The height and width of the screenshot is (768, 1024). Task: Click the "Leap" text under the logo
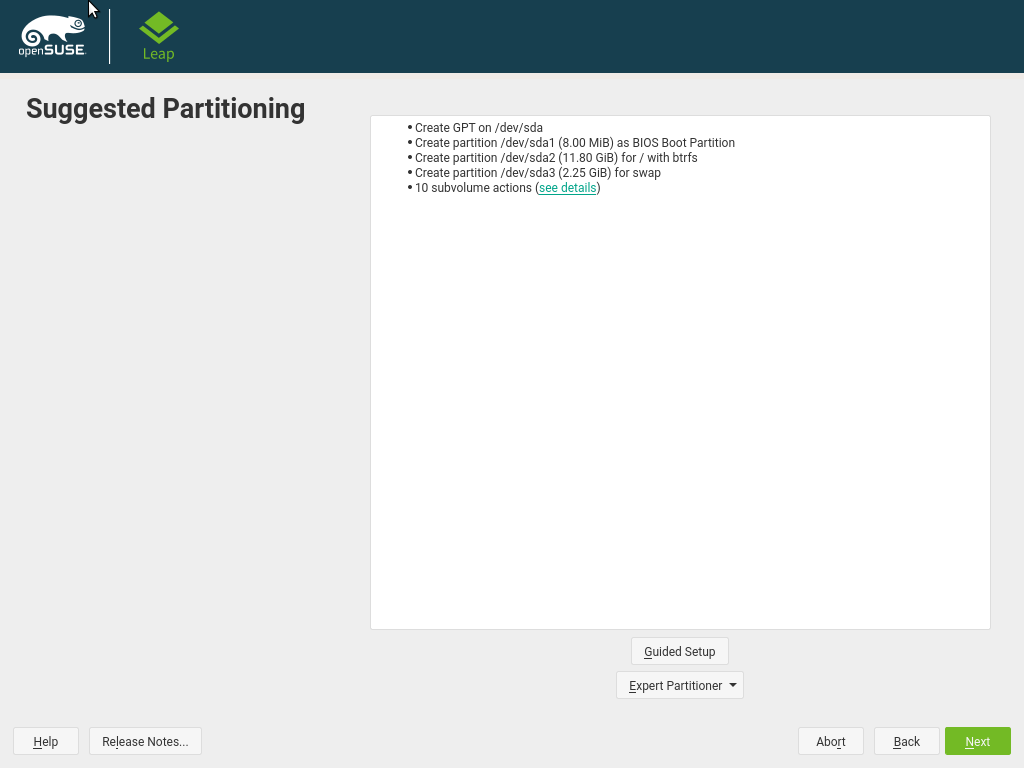158,54
